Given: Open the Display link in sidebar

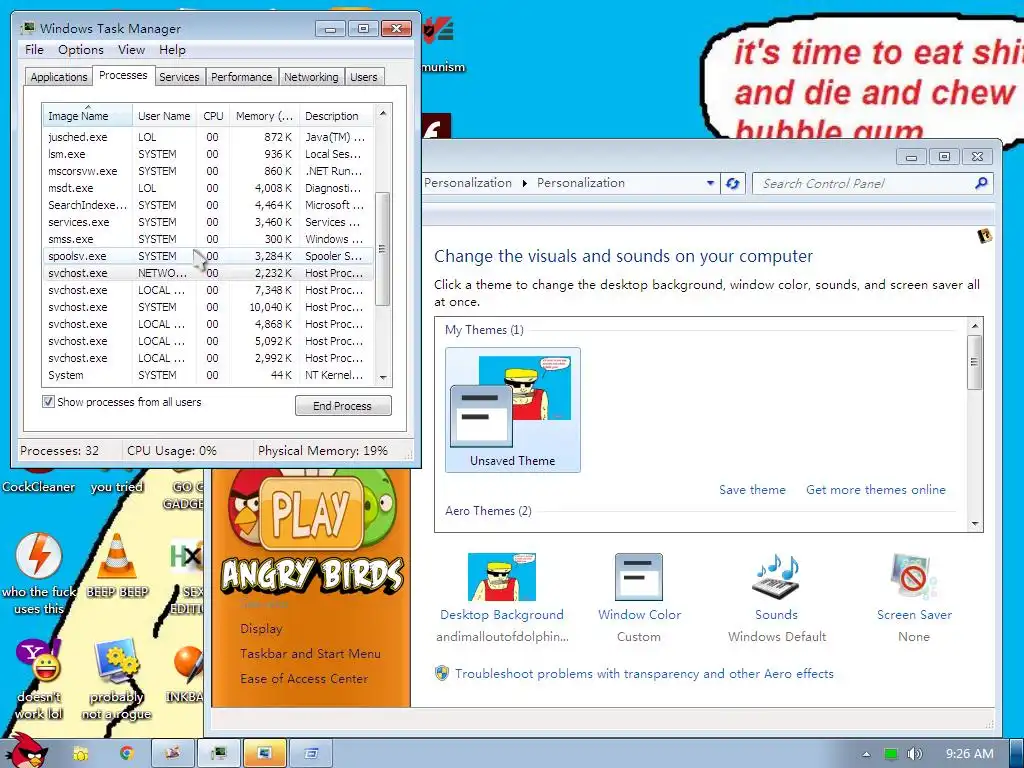Looking at the screenshot, I should [x=261, y=629].
